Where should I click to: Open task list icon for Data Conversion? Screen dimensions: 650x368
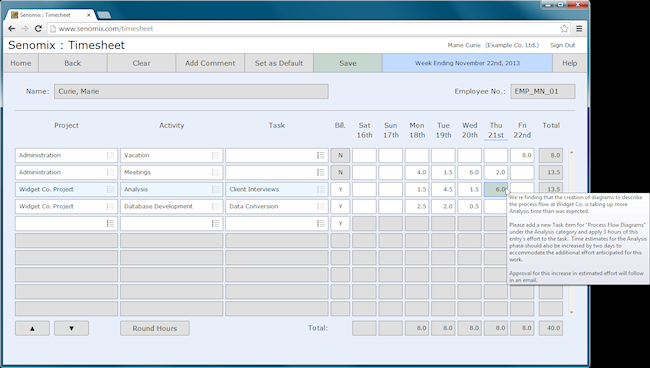tap(321, 206)
